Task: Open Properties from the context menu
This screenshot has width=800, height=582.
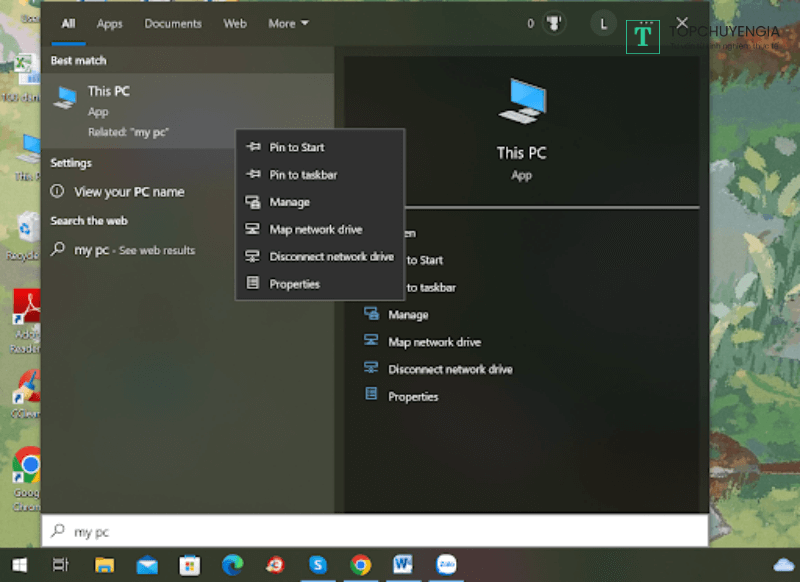Action: (294, 284)
